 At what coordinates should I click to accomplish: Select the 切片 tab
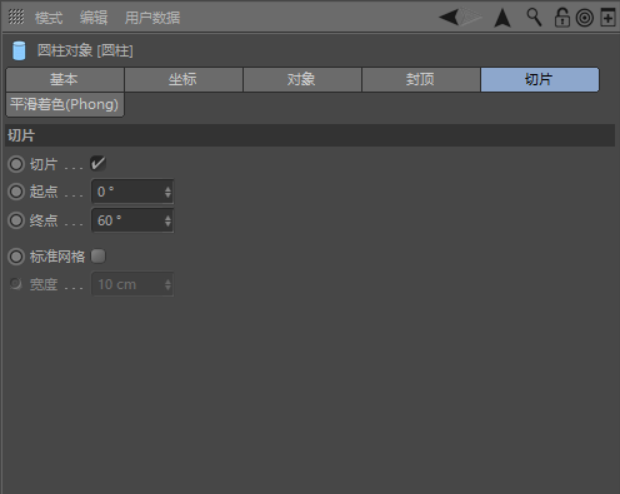pos(540,79)
